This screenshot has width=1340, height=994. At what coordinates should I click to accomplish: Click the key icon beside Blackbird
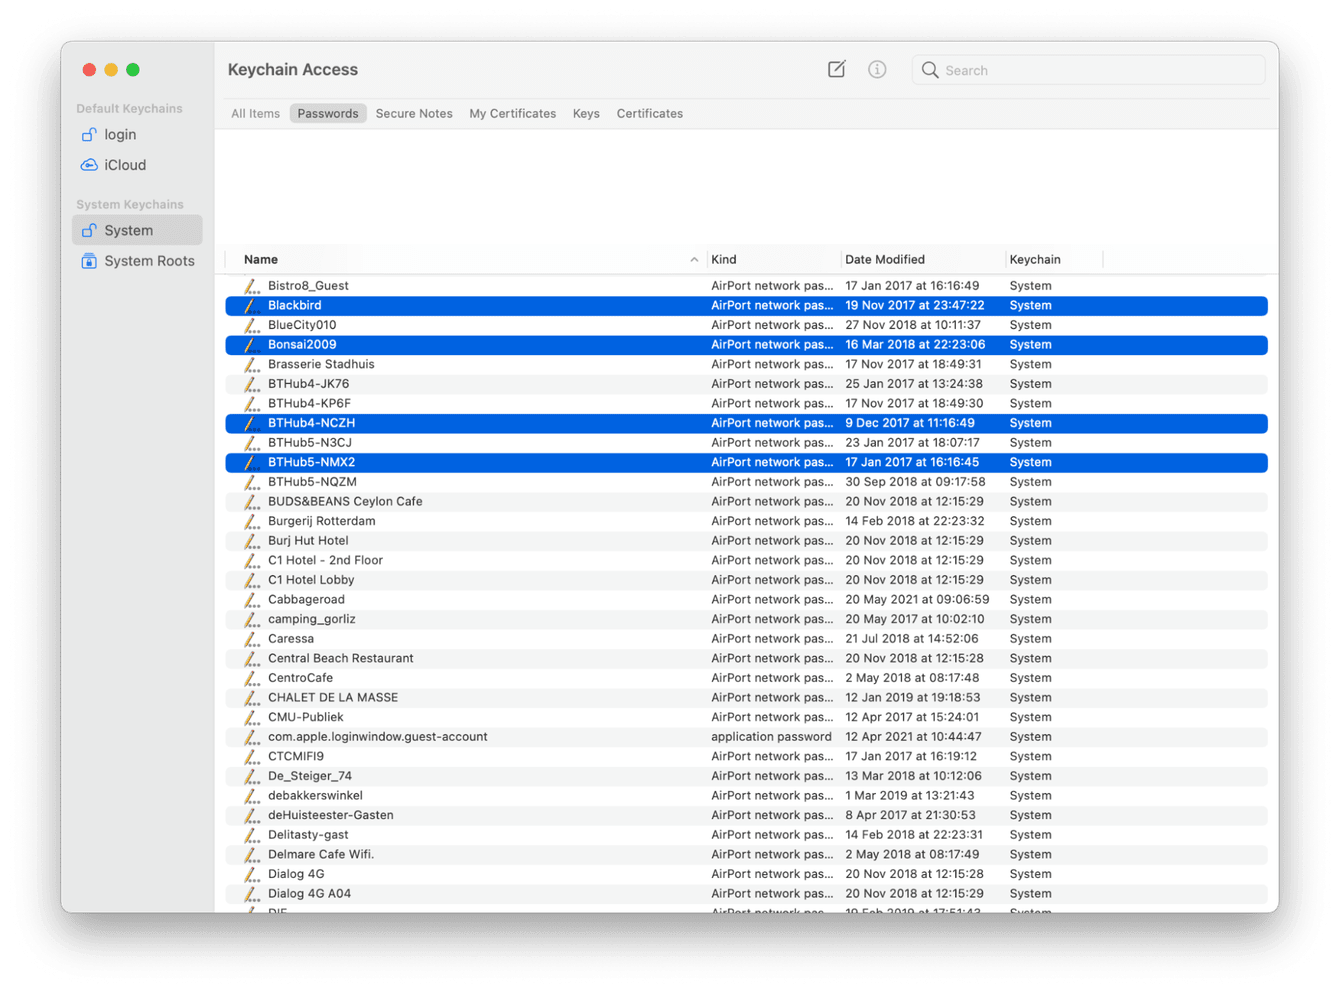click(x=250, y=305)
